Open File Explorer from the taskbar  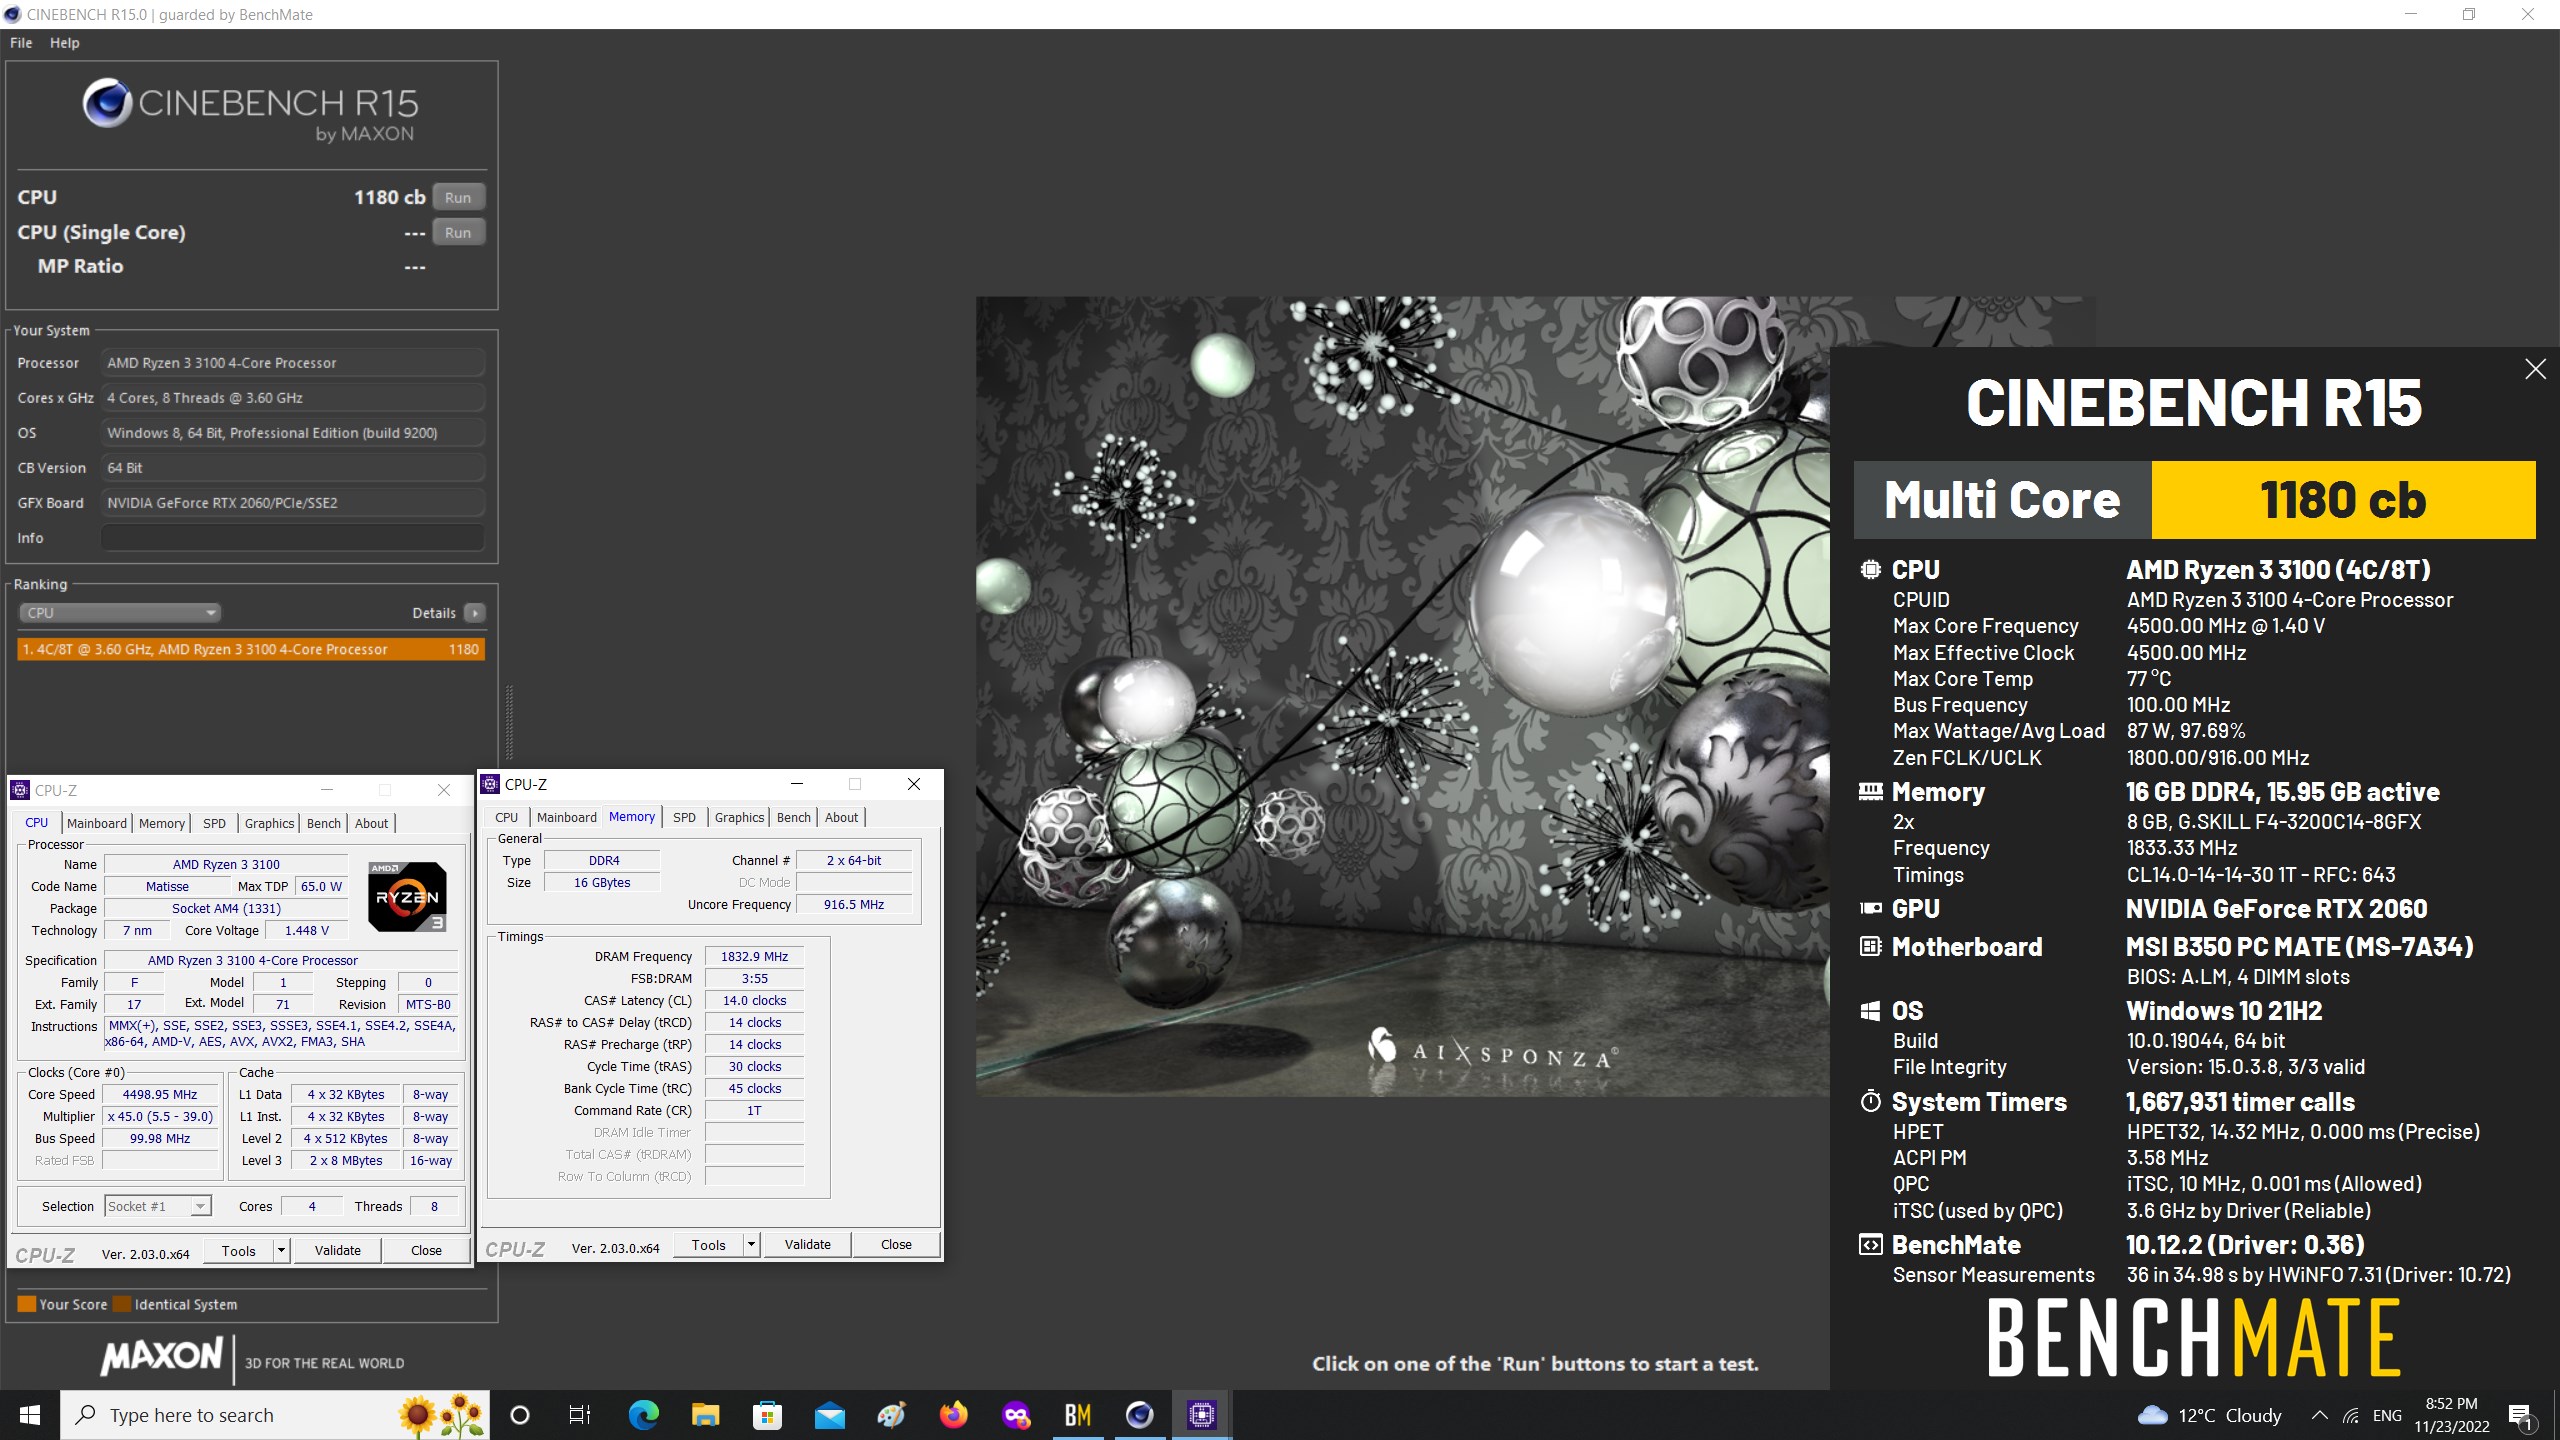(x=705, y=1415)
